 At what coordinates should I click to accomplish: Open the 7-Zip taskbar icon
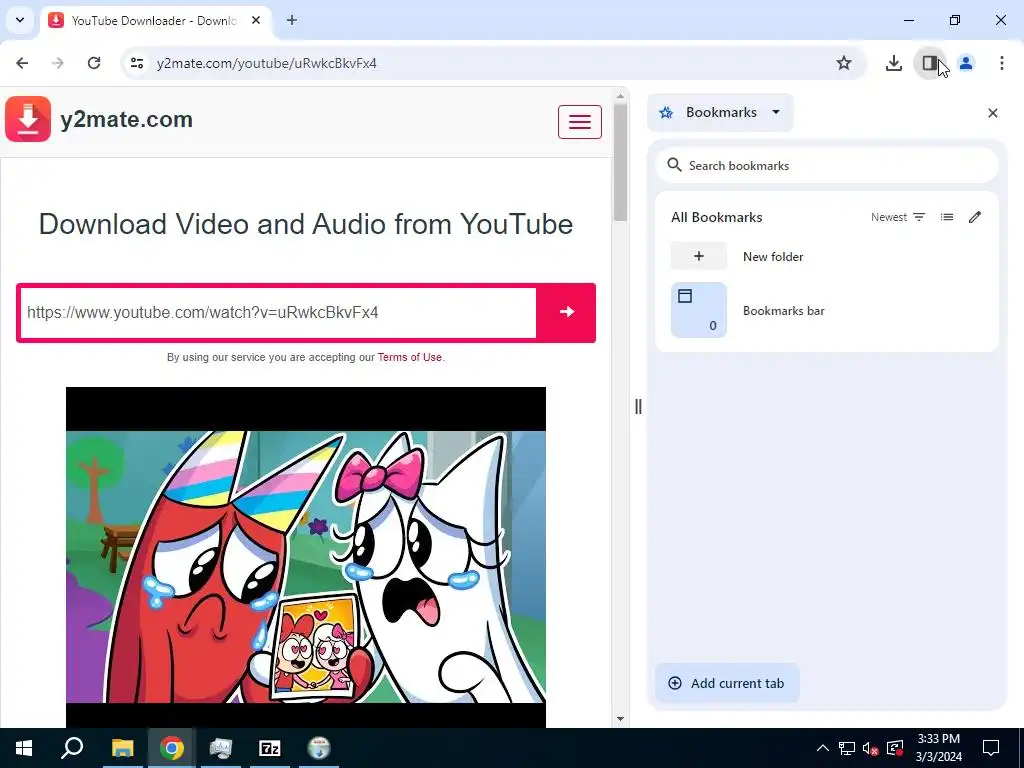pyautogui.click(x=270, y=748)
